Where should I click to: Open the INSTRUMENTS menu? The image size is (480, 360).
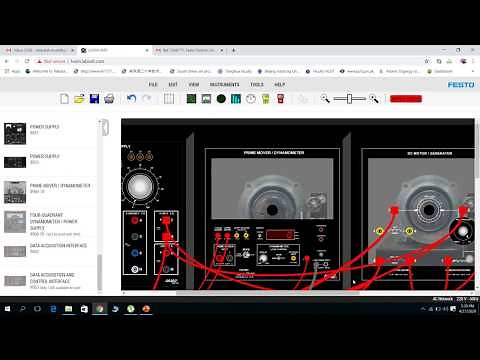coord(224,85)
